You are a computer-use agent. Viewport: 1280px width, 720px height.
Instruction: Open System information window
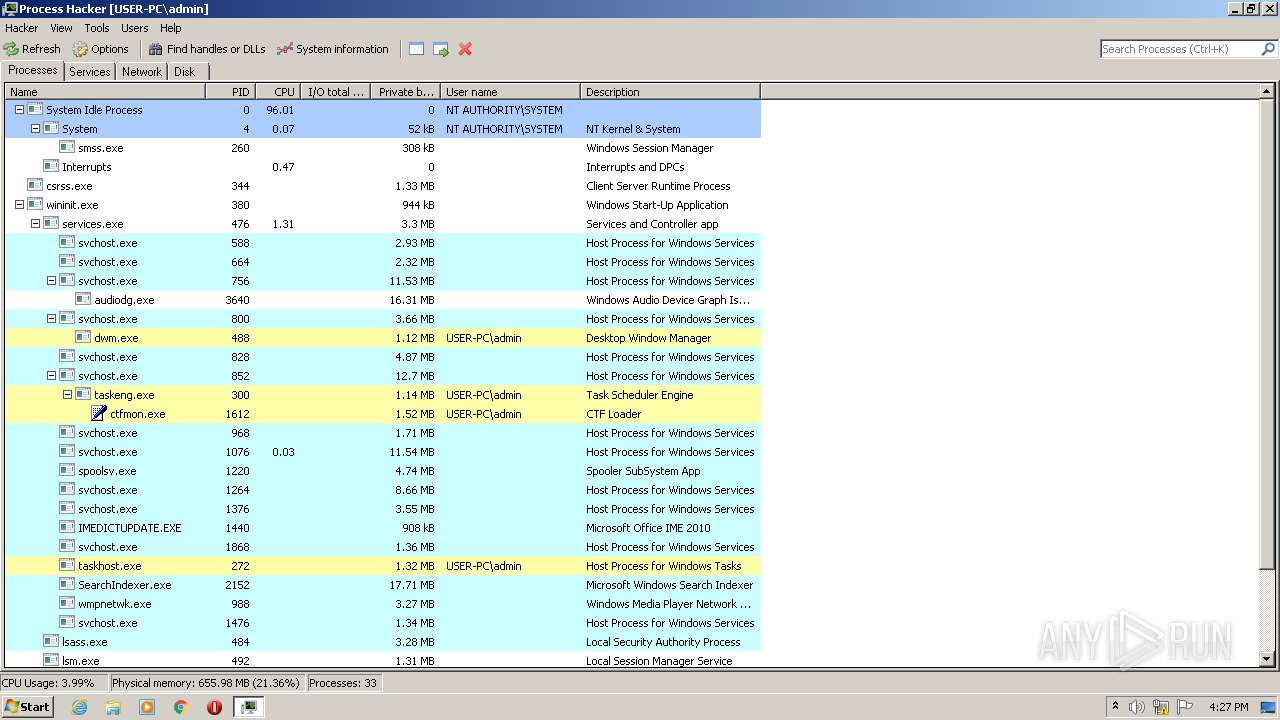coord(332,49)
